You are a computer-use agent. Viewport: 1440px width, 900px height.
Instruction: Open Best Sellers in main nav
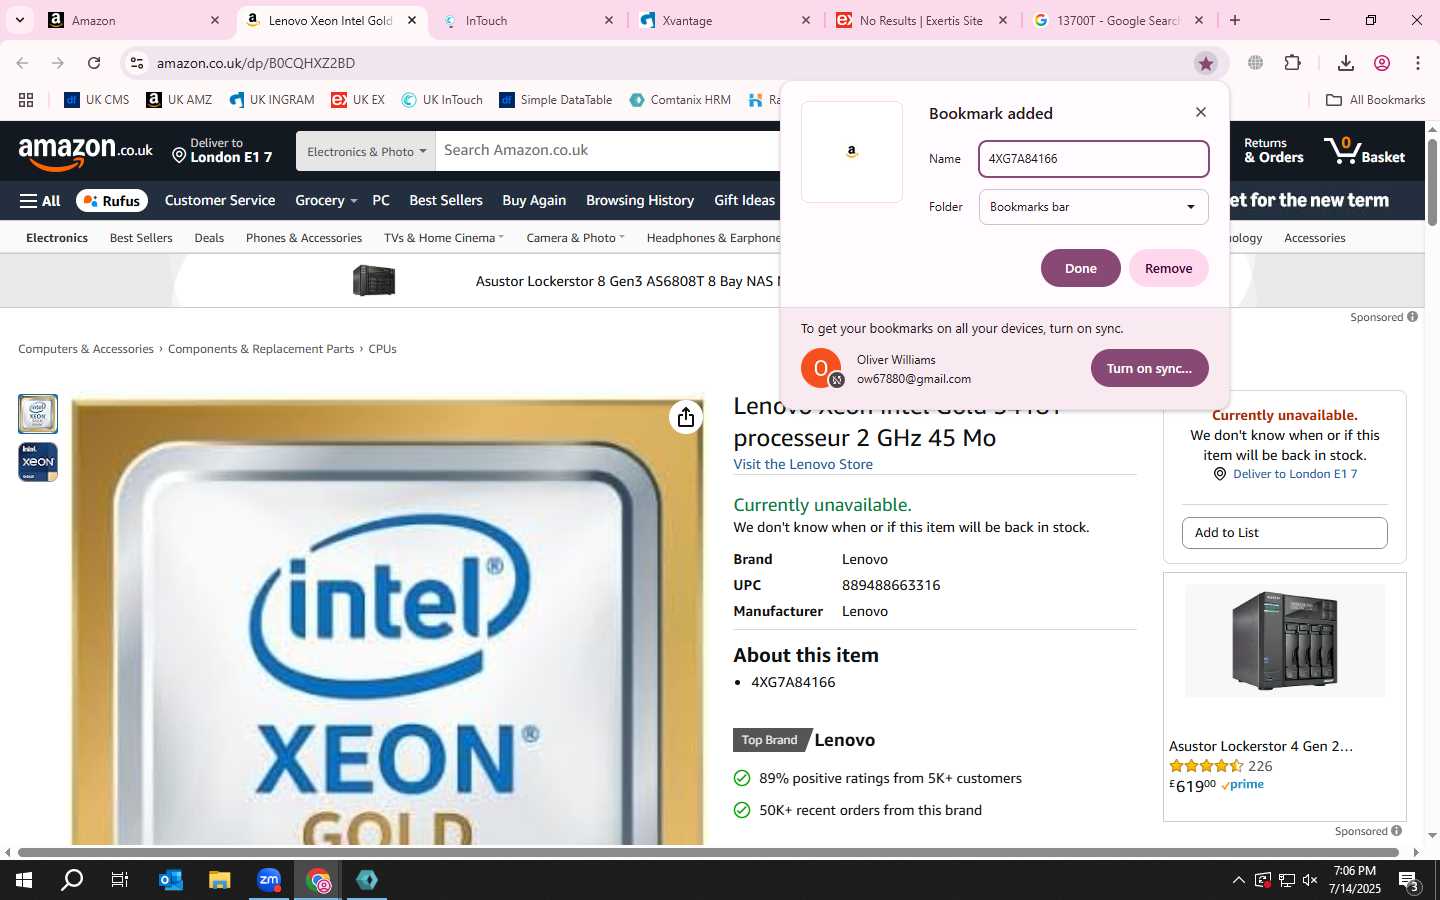[x=446, y=201]
